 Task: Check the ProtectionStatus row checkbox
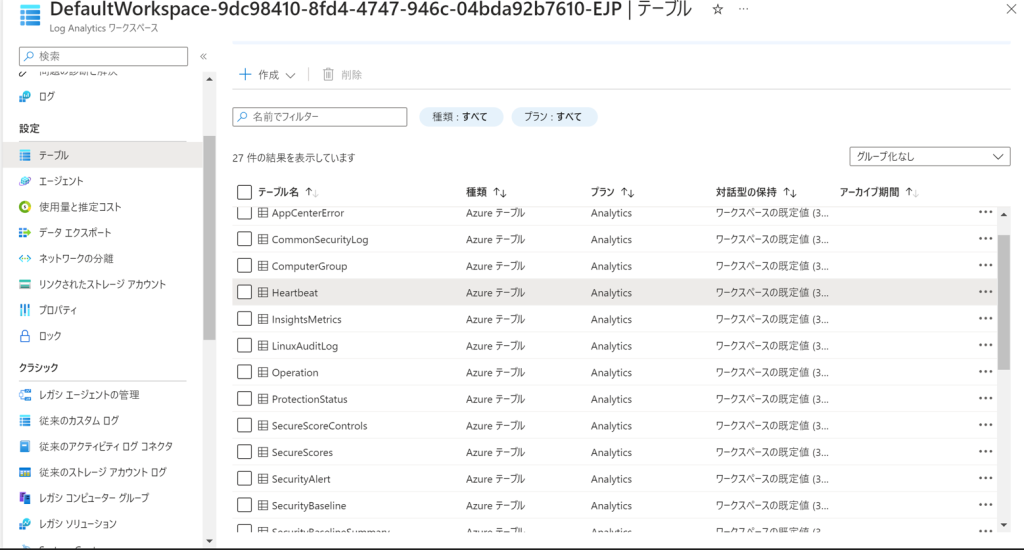click(244, 398)
